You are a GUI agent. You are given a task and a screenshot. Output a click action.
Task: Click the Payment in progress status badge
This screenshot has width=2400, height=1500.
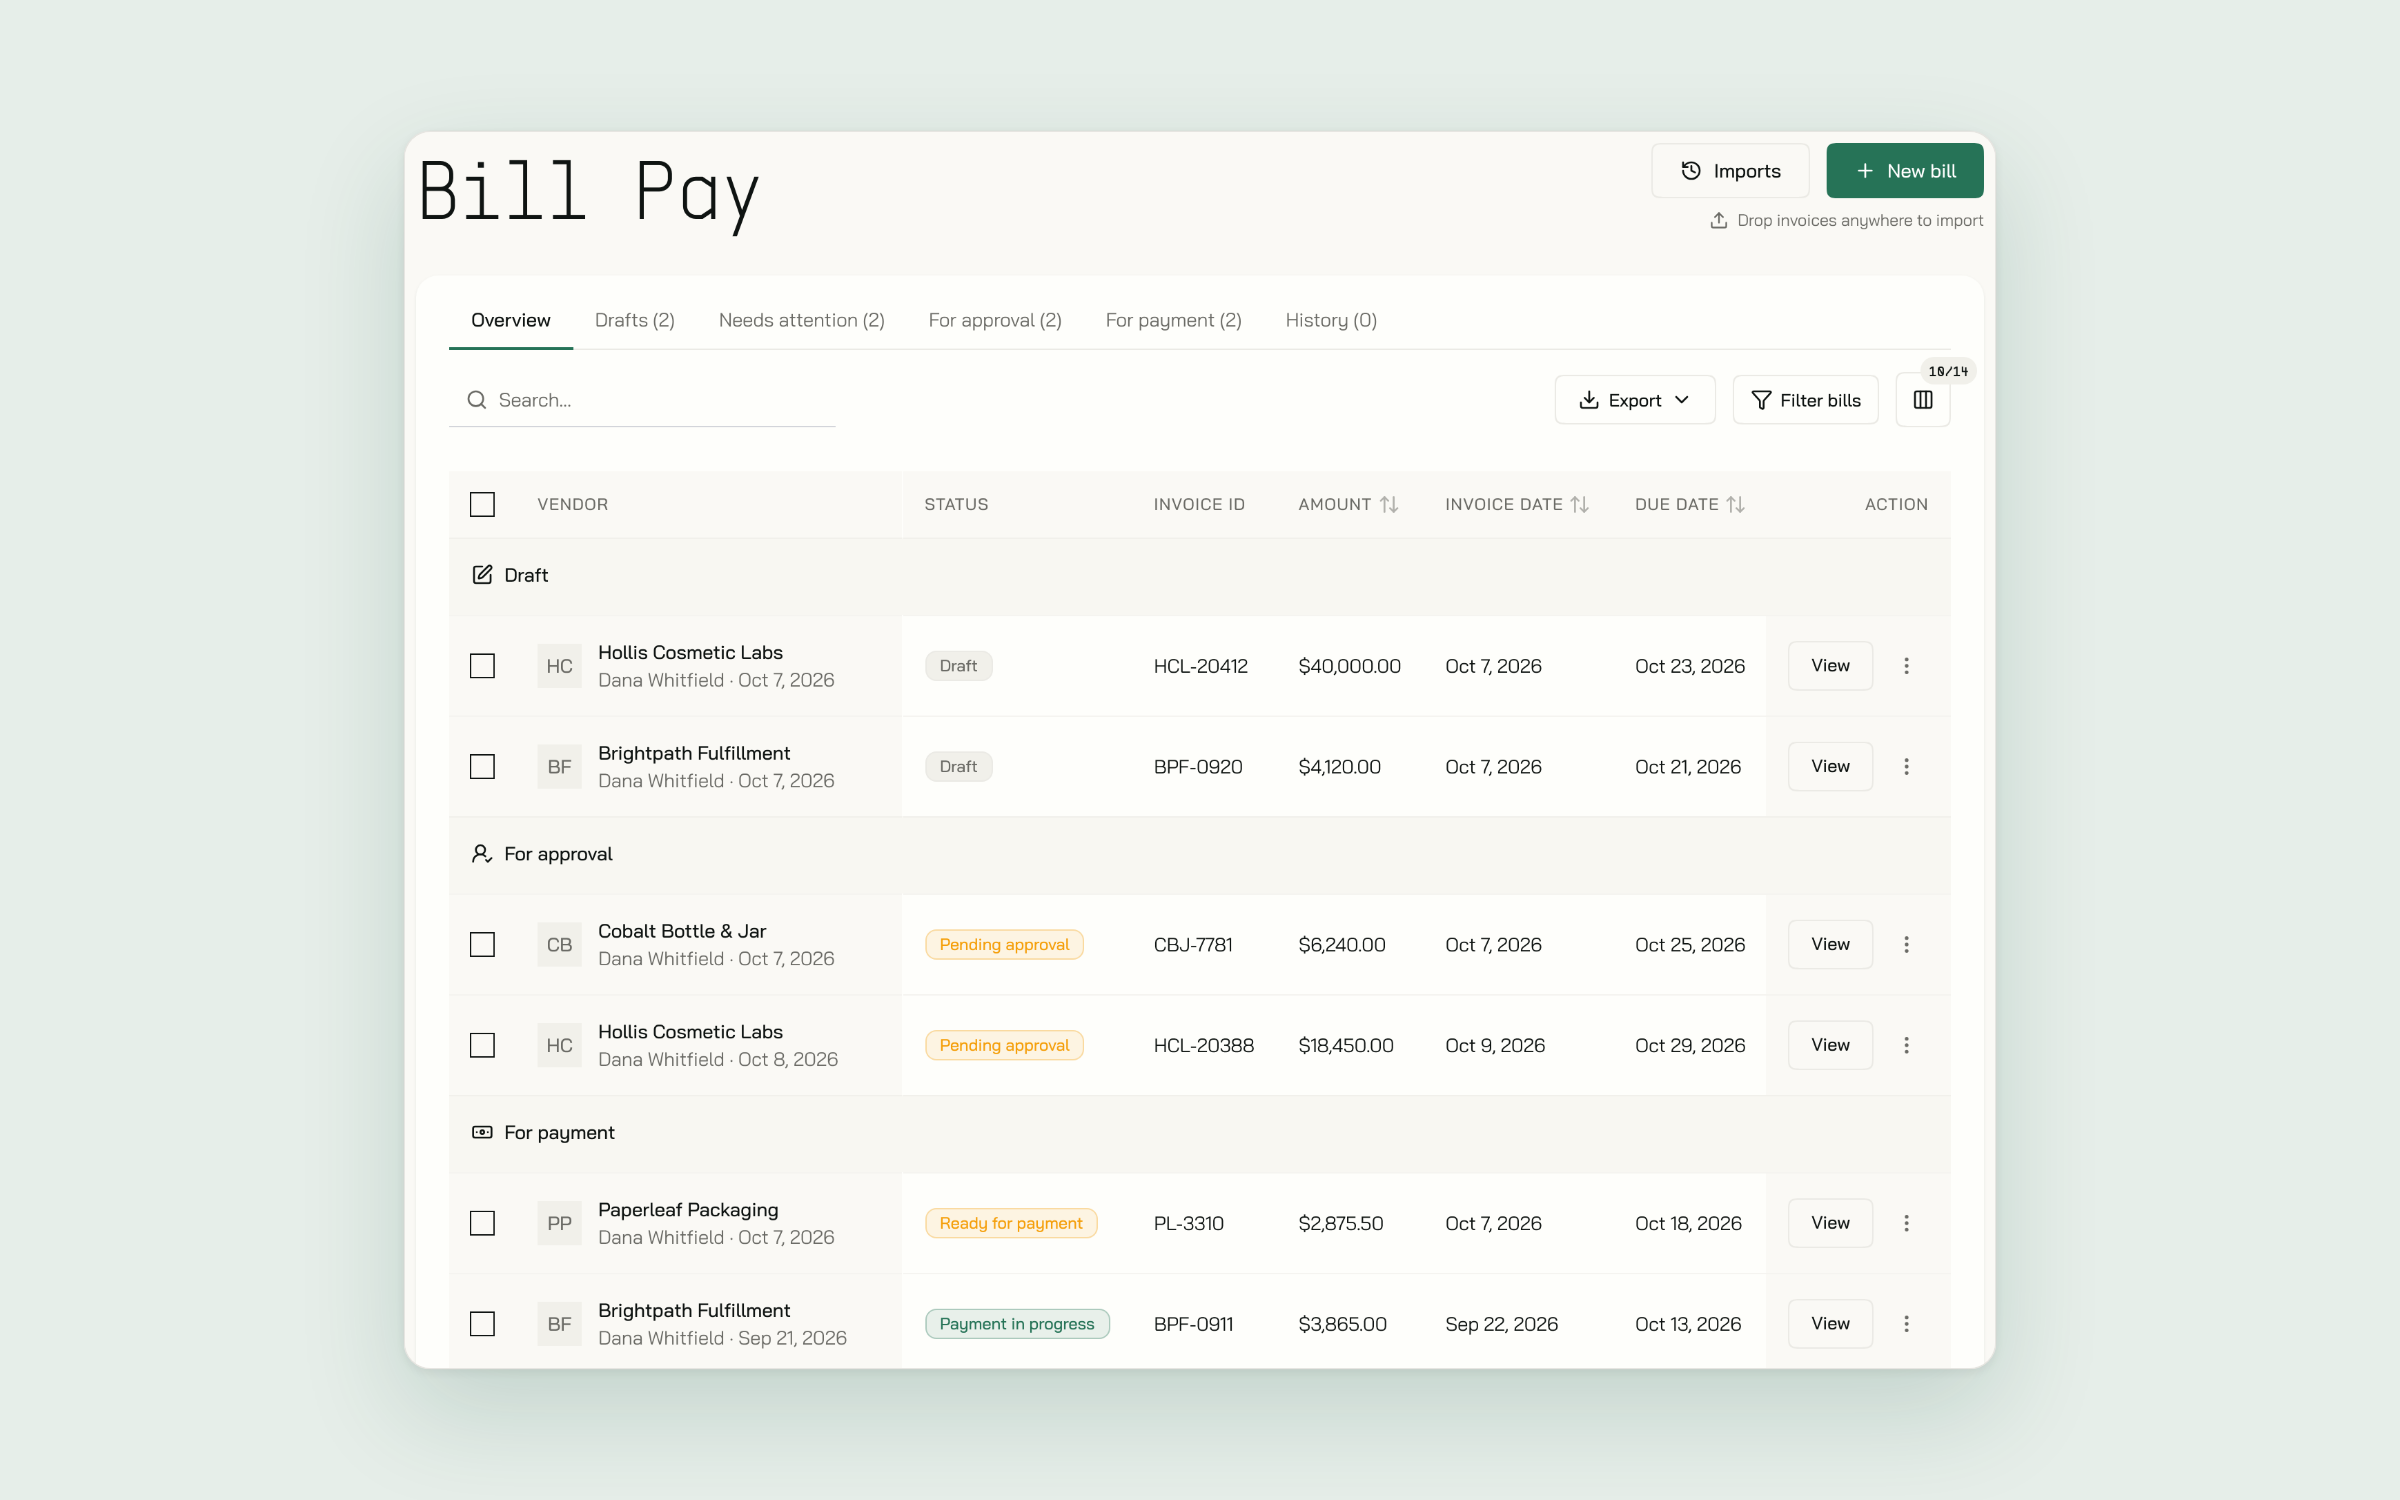pyautogui.click(x=1017, y=1324)
